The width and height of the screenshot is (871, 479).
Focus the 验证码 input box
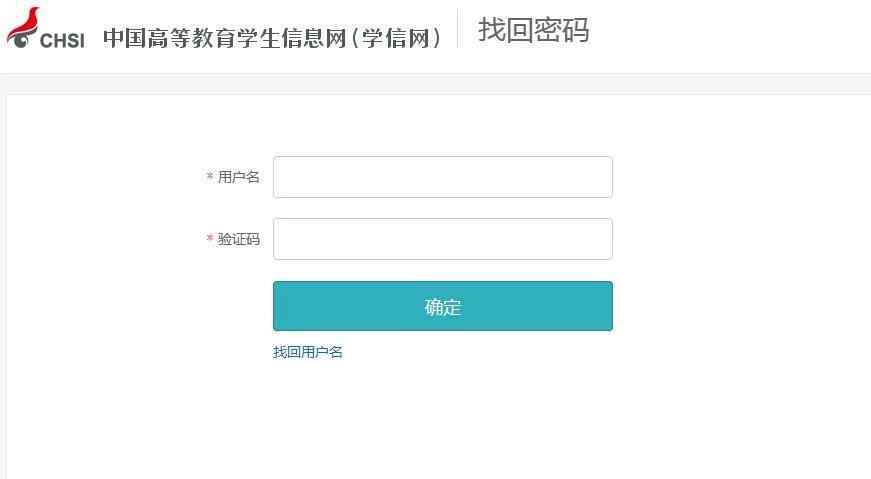click(443, 239)
